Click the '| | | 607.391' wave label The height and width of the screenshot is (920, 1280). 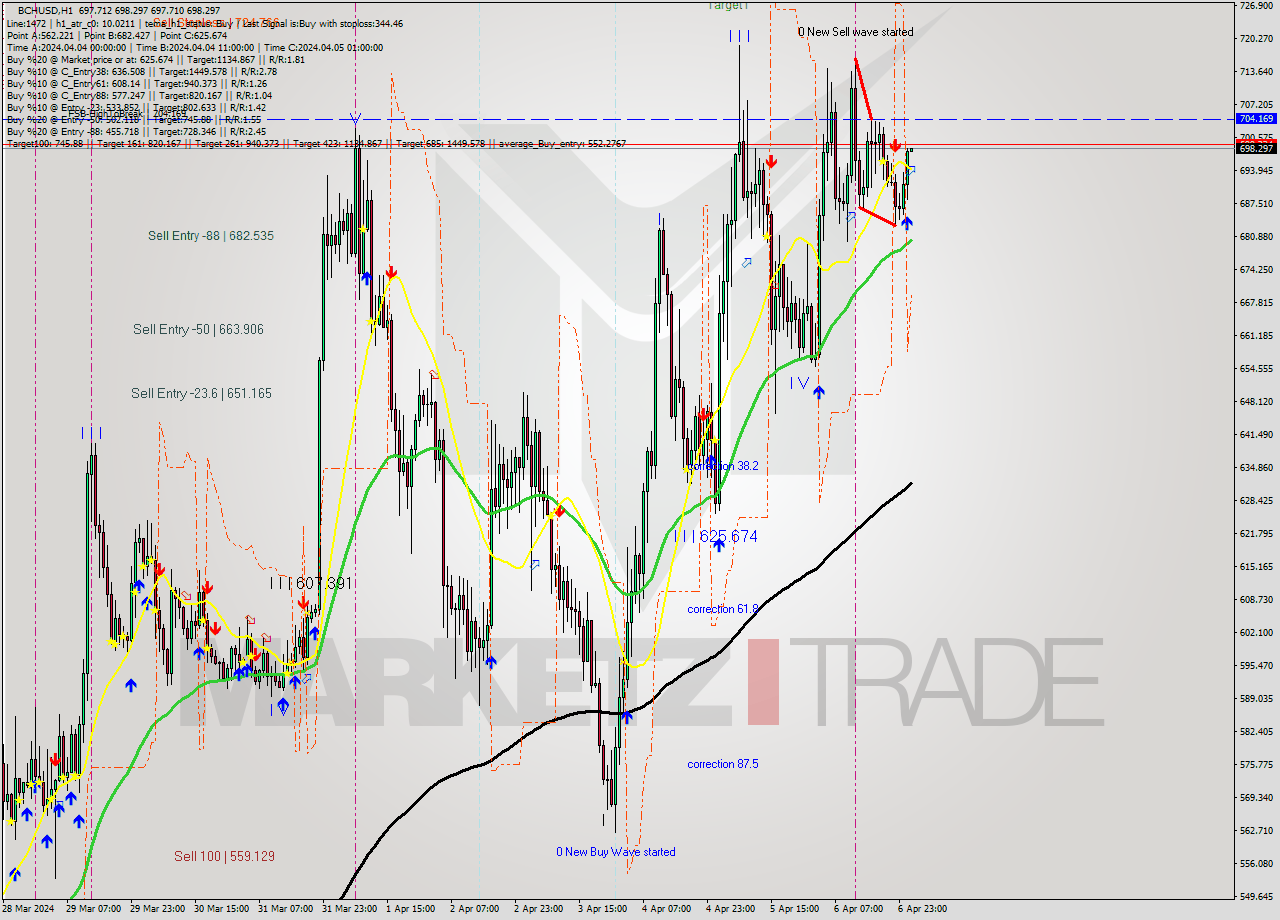tap(311, 583)
